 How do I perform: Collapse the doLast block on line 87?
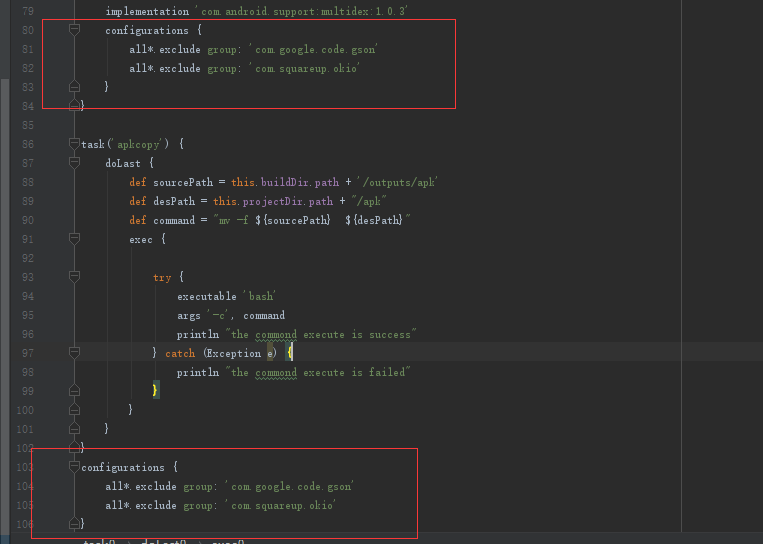[74, 163]
